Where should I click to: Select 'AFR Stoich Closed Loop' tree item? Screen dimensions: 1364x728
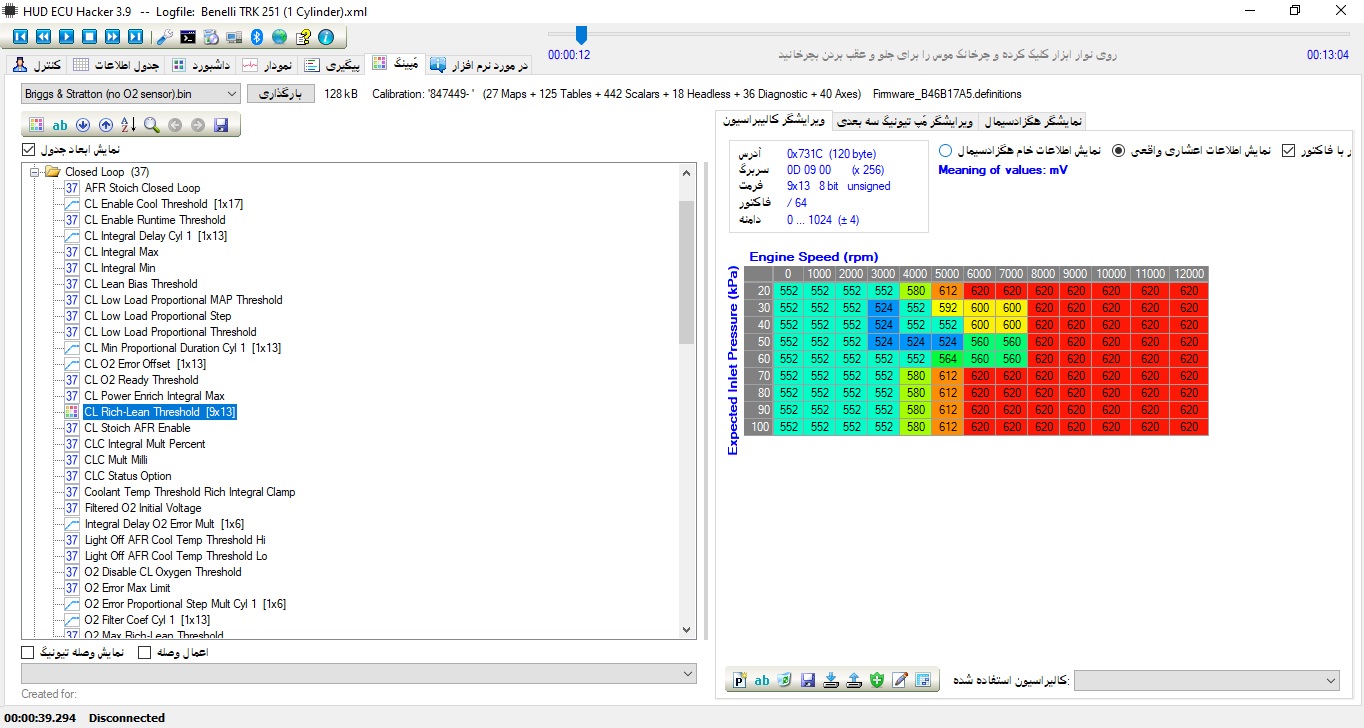point(142,188)
